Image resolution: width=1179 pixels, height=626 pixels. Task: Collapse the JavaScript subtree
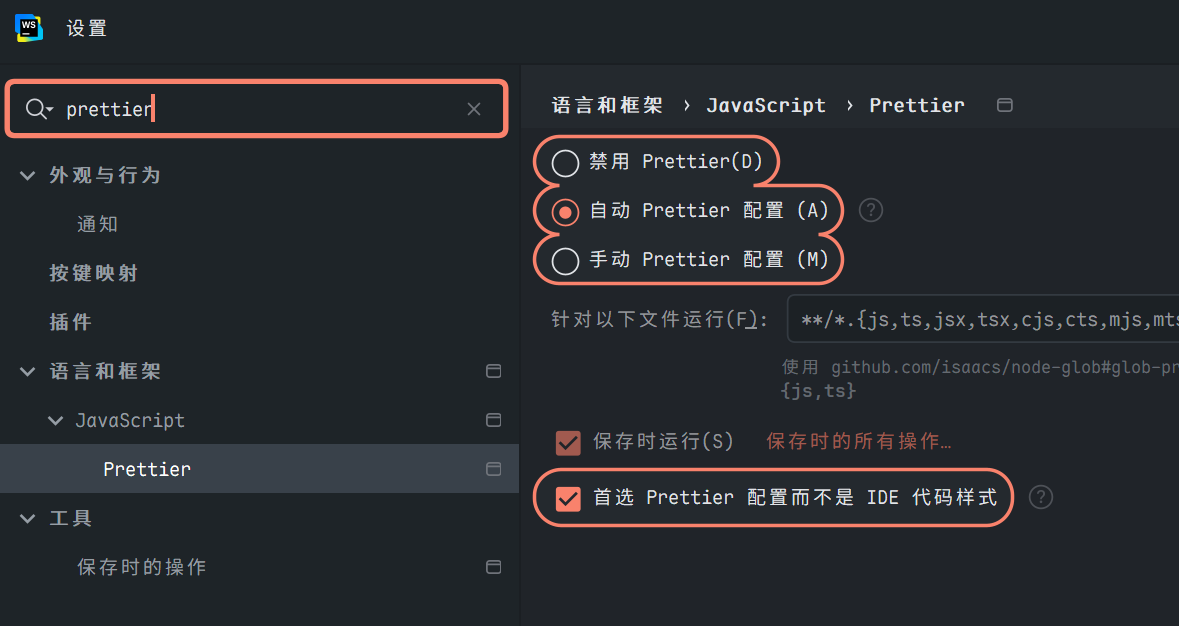tap(55, 420)
